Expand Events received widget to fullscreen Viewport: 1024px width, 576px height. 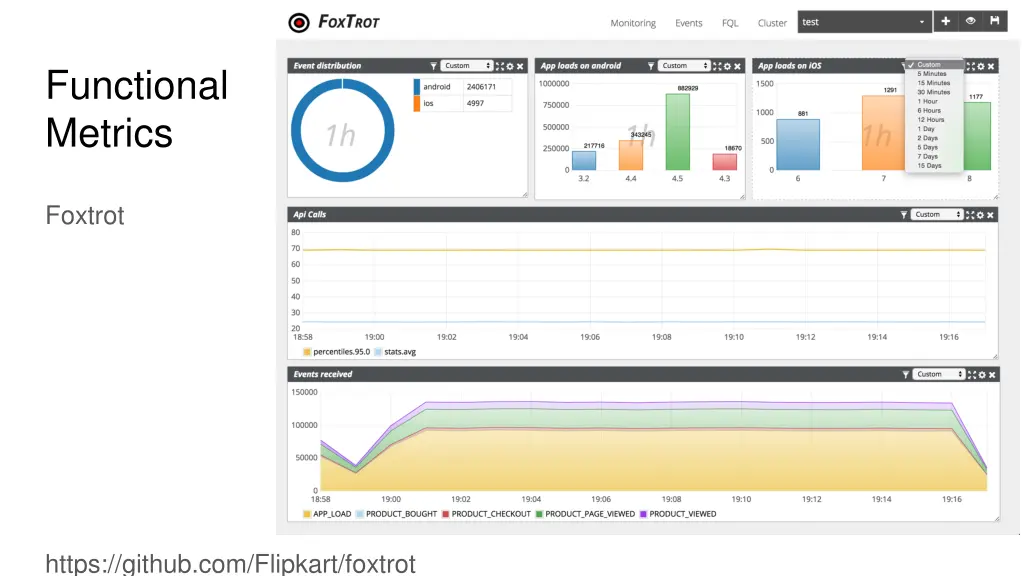point(972,375)
